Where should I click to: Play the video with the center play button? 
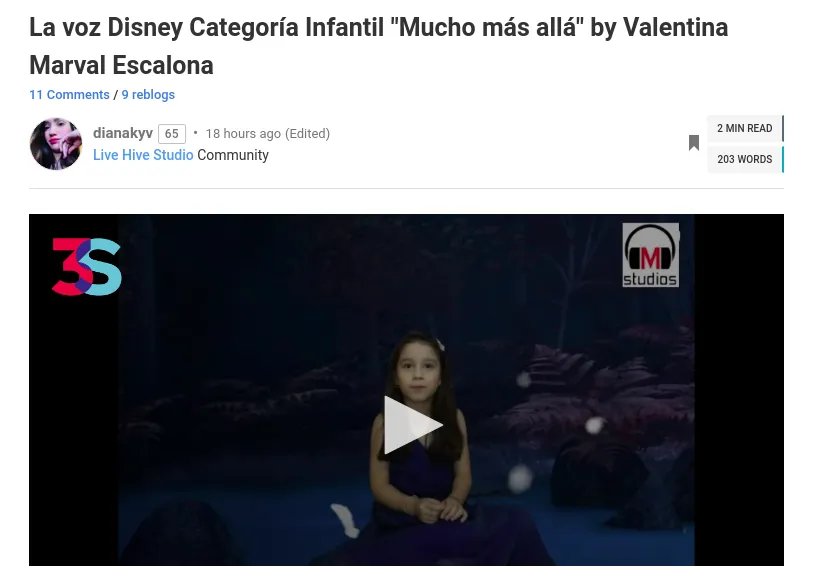tap(413, 424)
